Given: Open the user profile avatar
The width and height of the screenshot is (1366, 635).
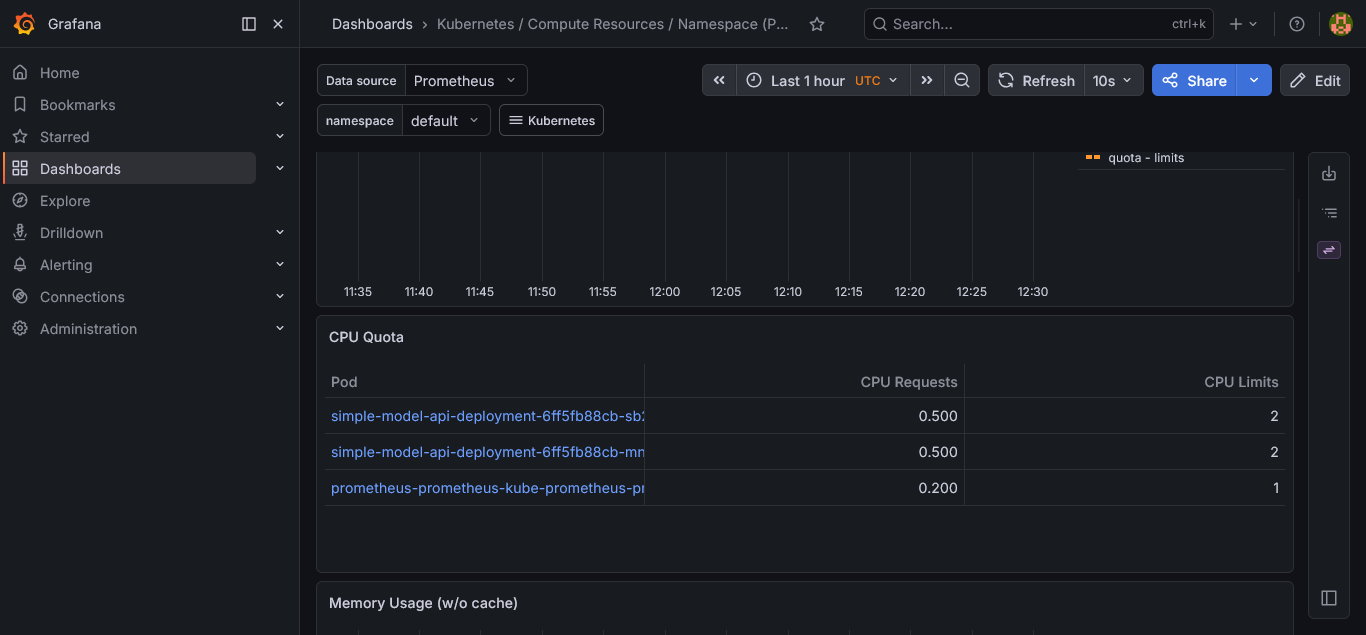Looking at the screenshot, I should [x=1340, y=24].
